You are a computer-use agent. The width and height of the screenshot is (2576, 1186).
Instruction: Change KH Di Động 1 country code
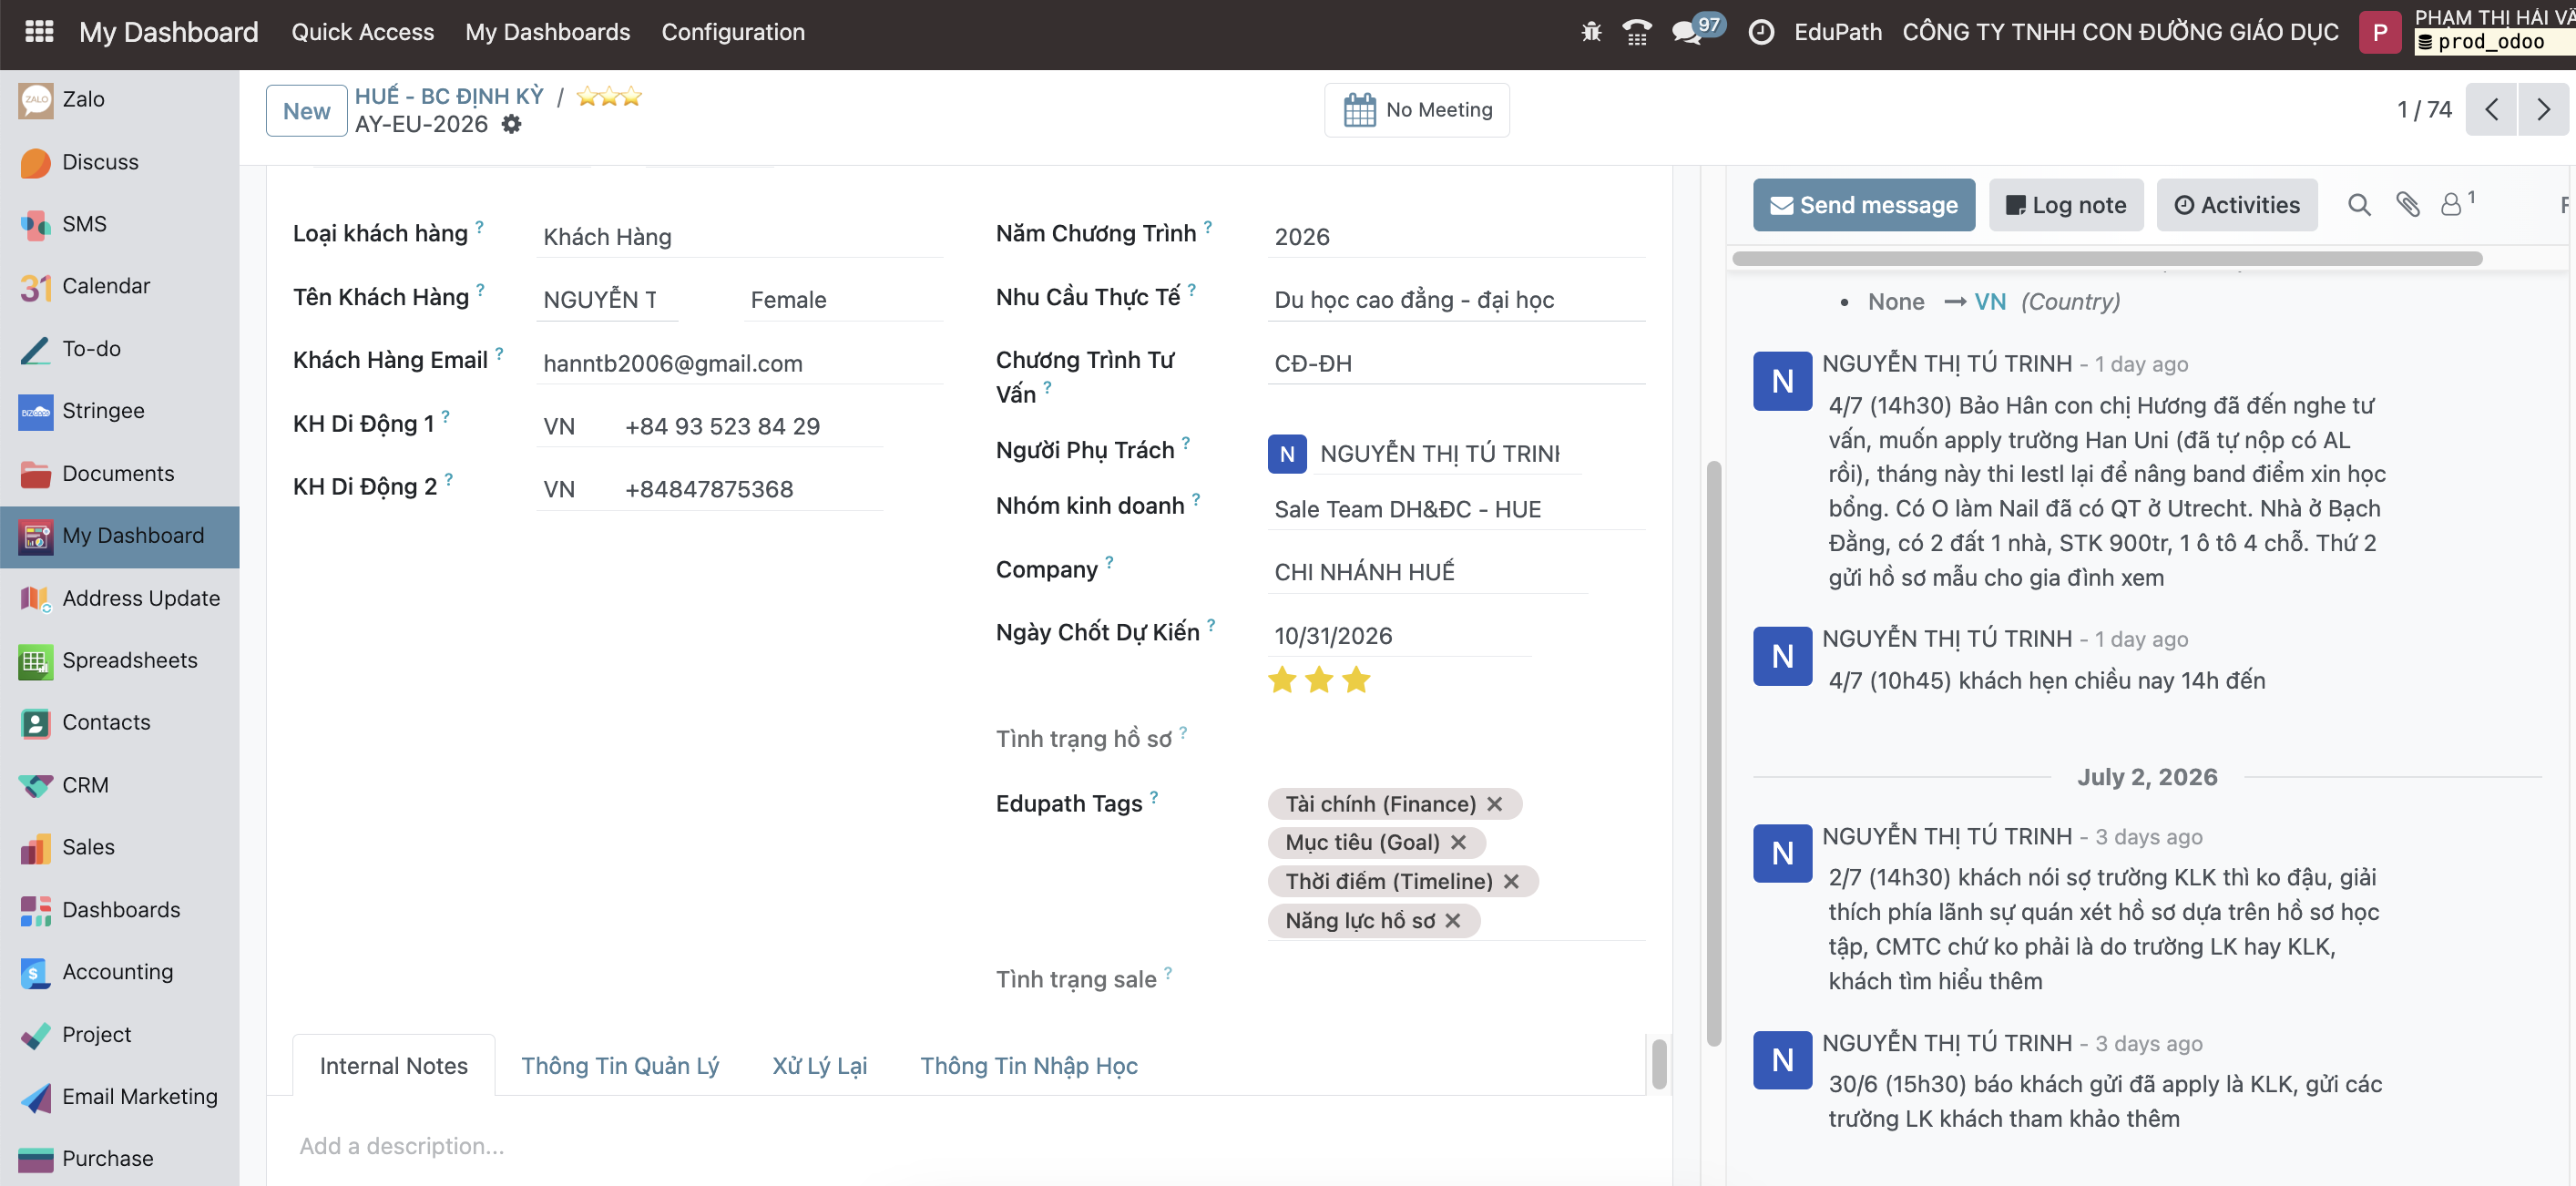pos(571,426)
